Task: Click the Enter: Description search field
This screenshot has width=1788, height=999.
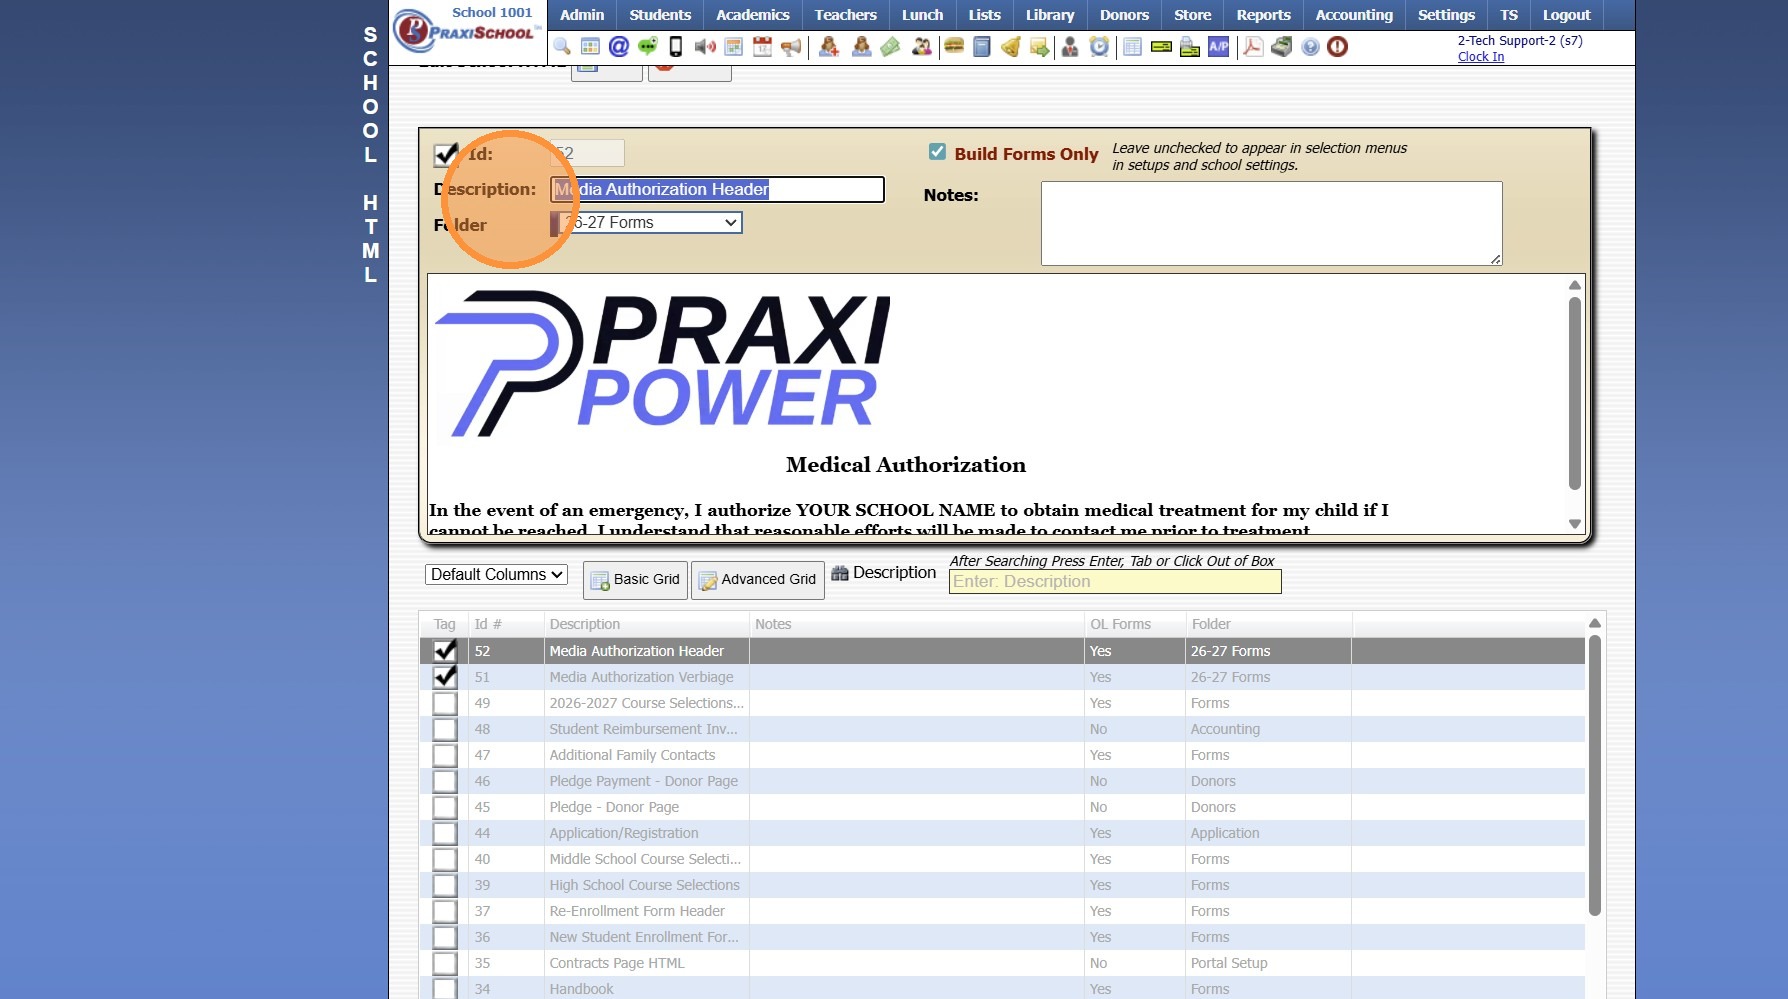Action: [x=1115, y=582]
